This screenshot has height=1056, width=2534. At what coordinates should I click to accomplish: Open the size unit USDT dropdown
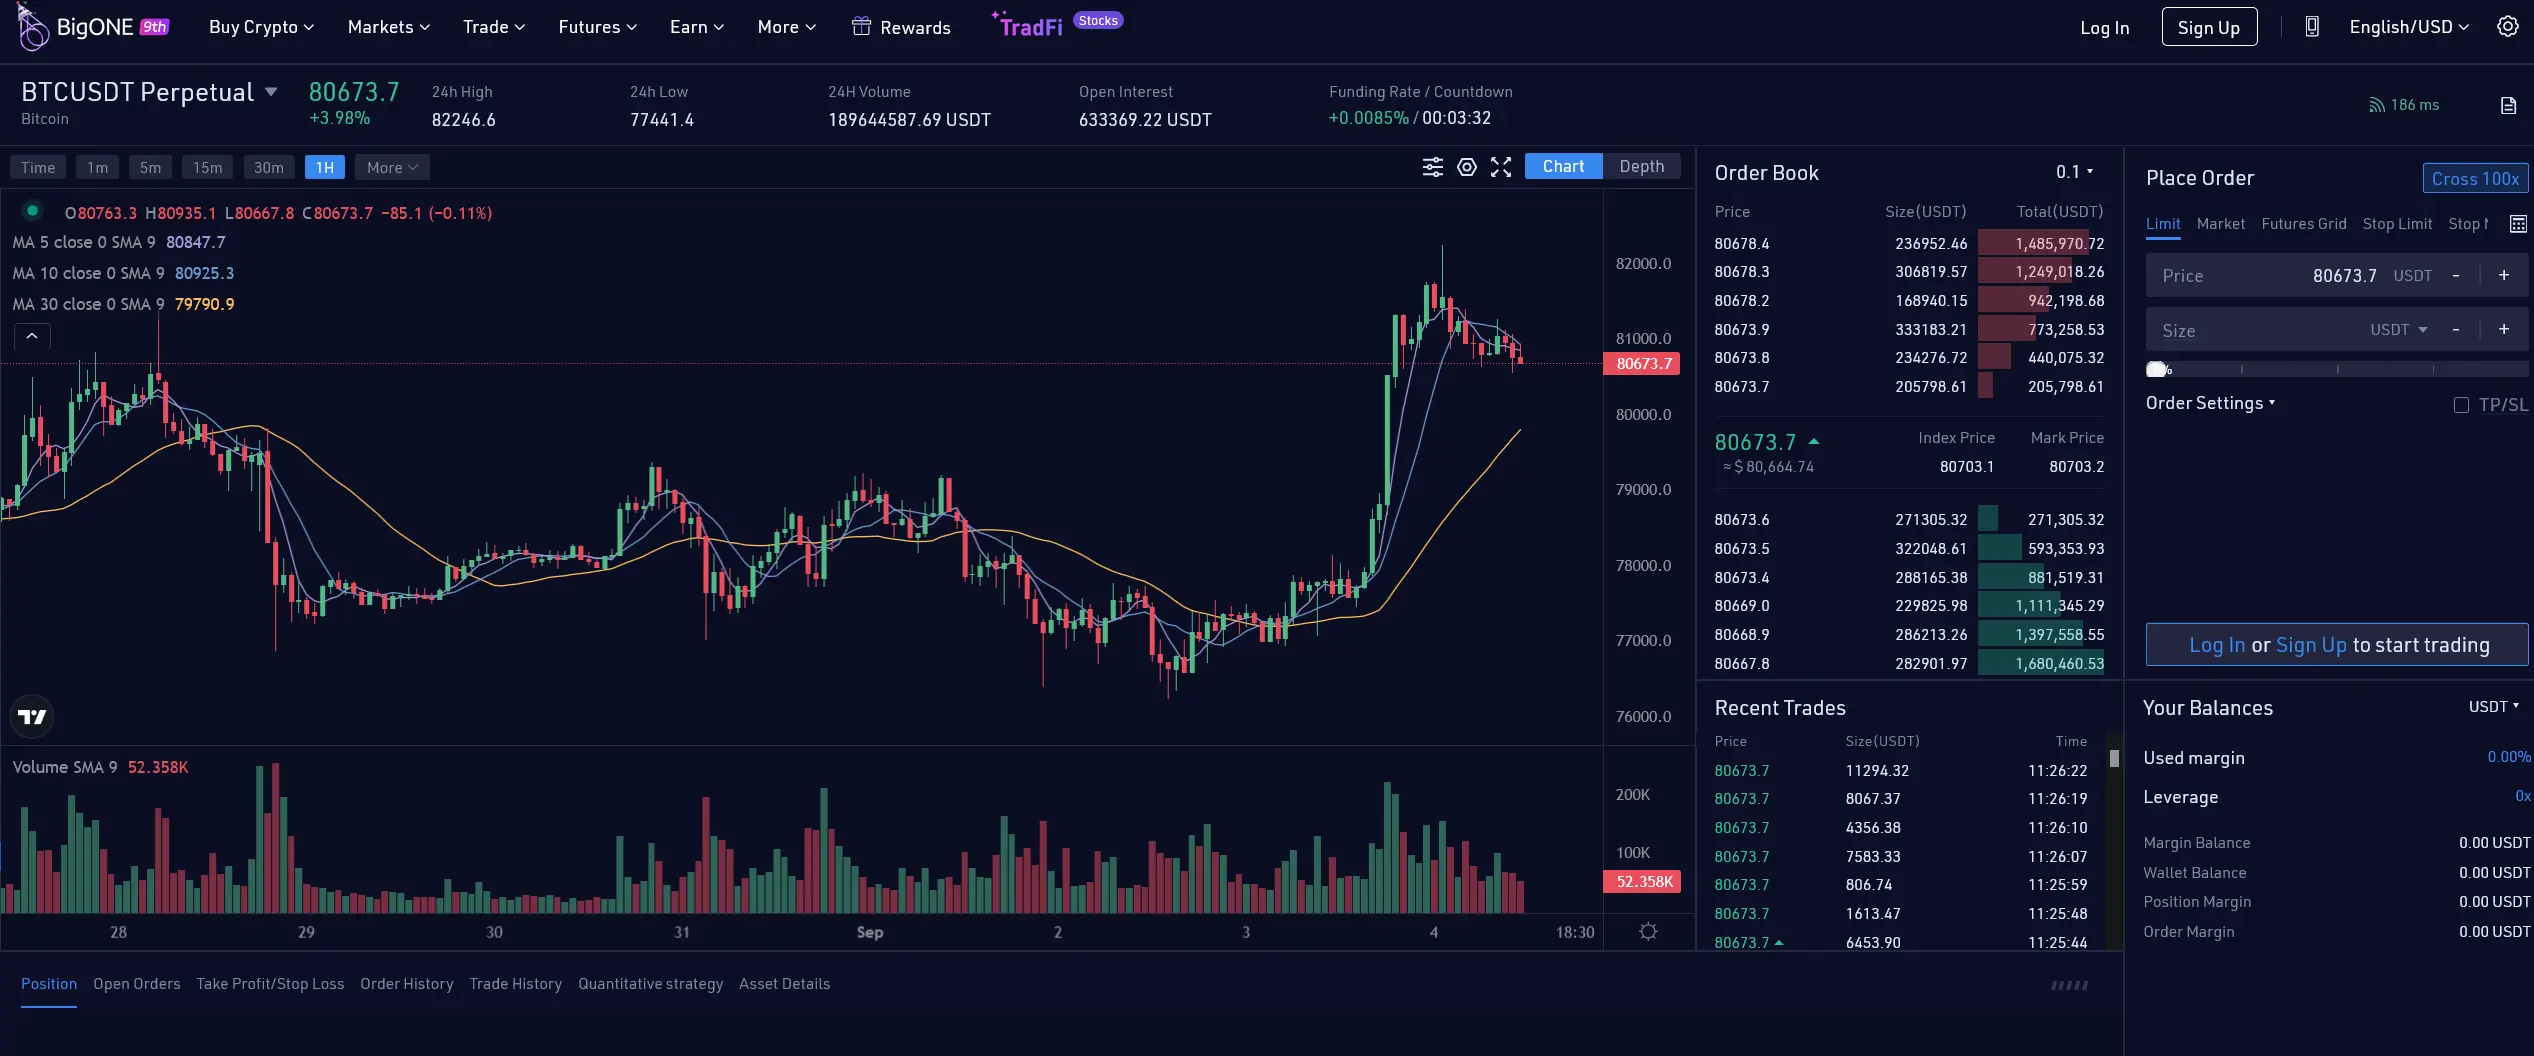coord(2398,330)
